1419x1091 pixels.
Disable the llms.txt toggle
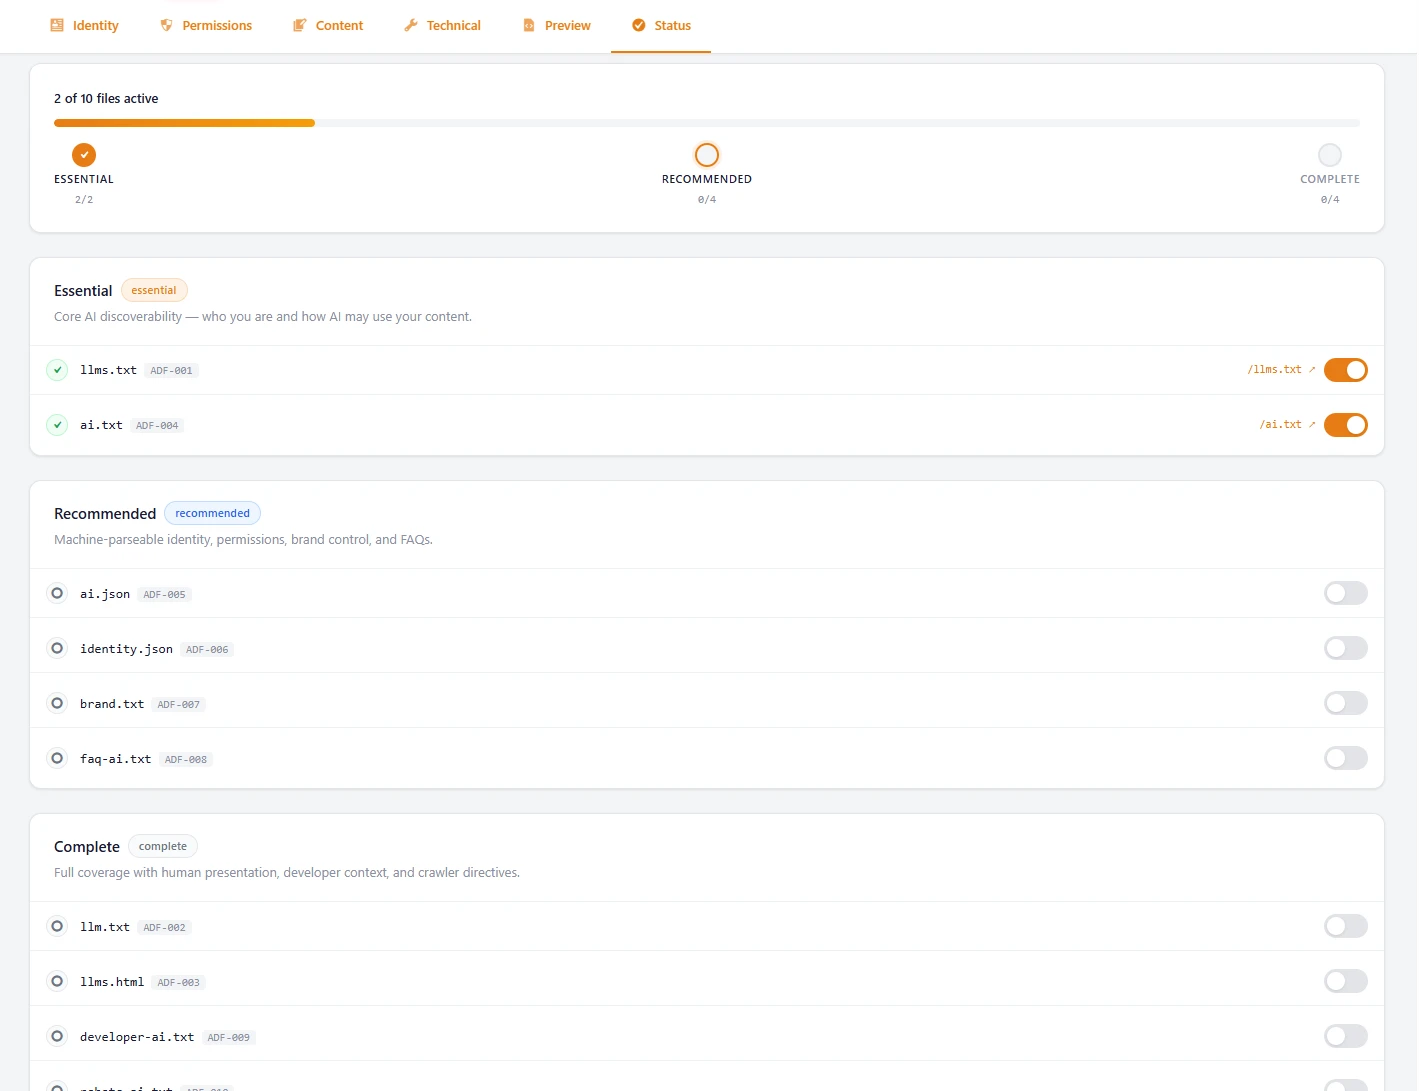(x=1346, y=370)
